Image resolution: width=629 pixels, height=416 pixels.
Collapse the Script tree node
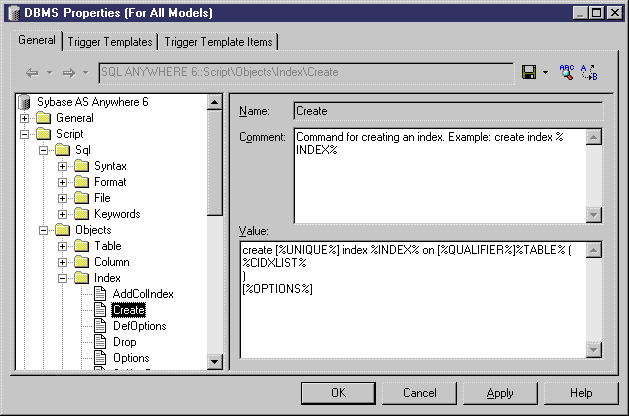point(24,134)
